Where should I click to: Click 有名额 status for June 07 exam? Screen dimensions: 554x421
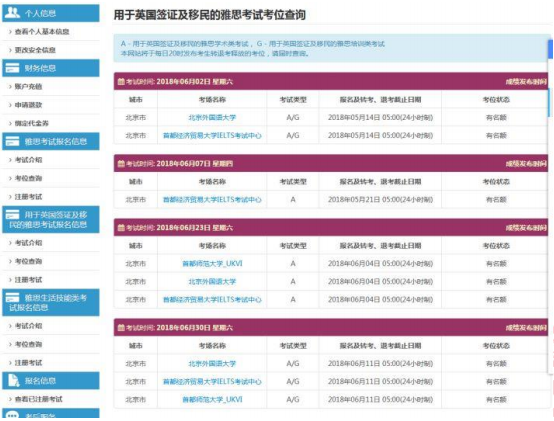[x=496, y=200]
